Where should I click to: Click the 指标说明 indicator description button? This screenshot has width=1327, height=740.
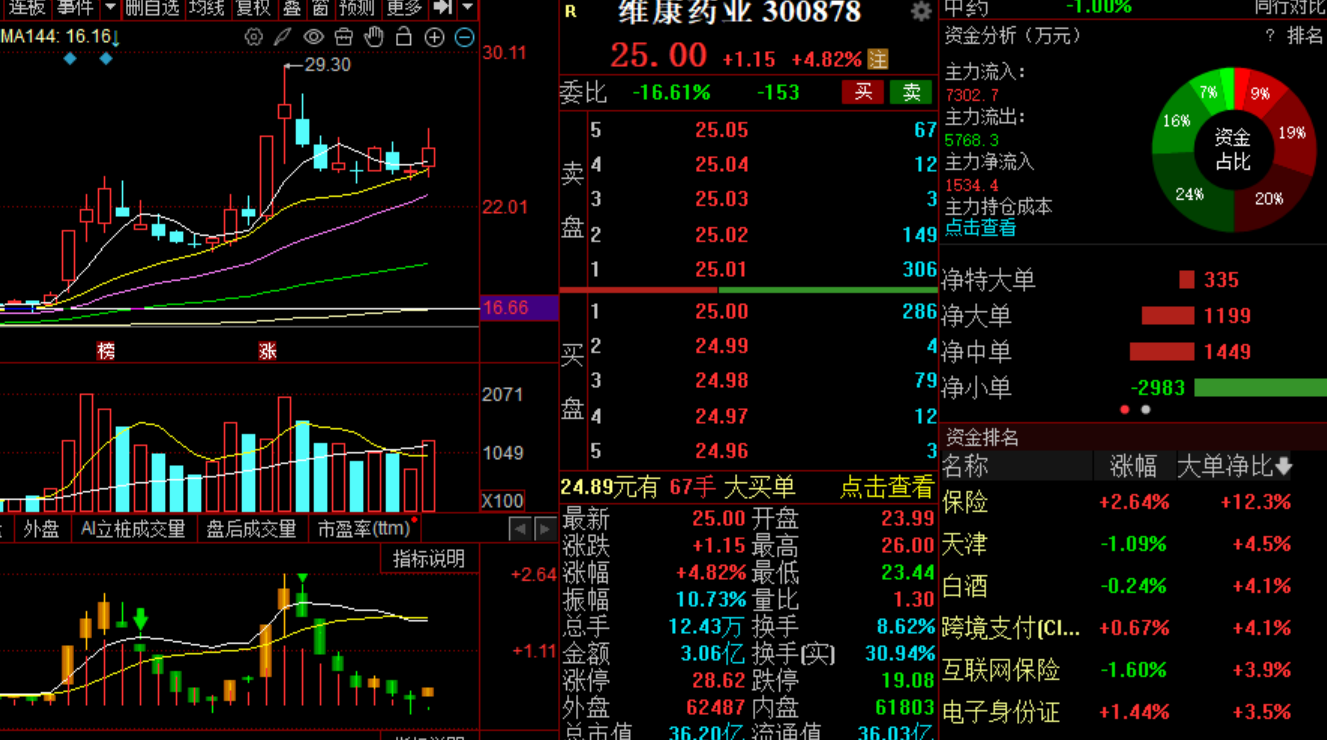[429, 559]
